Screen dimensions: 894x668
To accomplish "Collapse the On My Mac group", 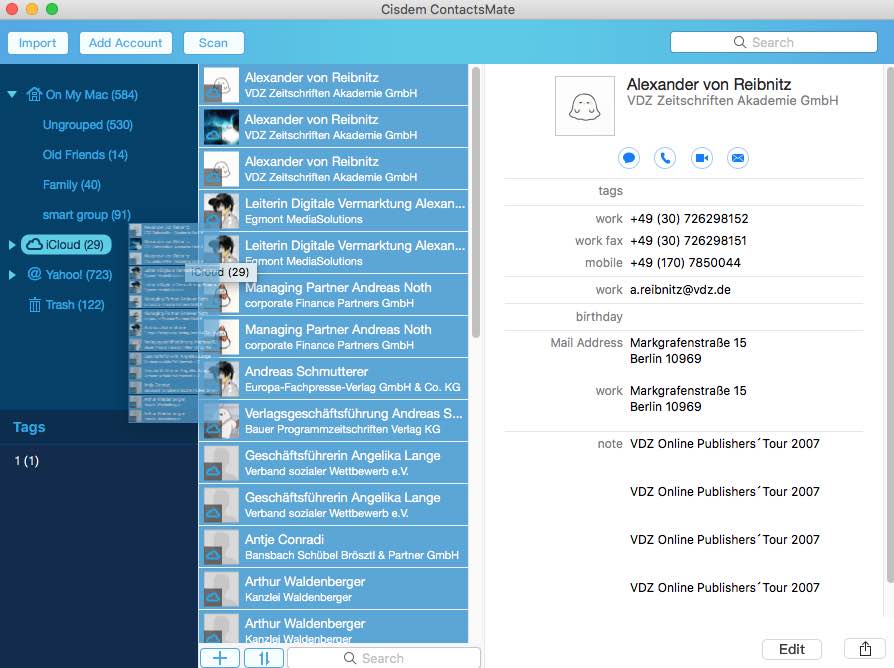I will coord(12,95).
